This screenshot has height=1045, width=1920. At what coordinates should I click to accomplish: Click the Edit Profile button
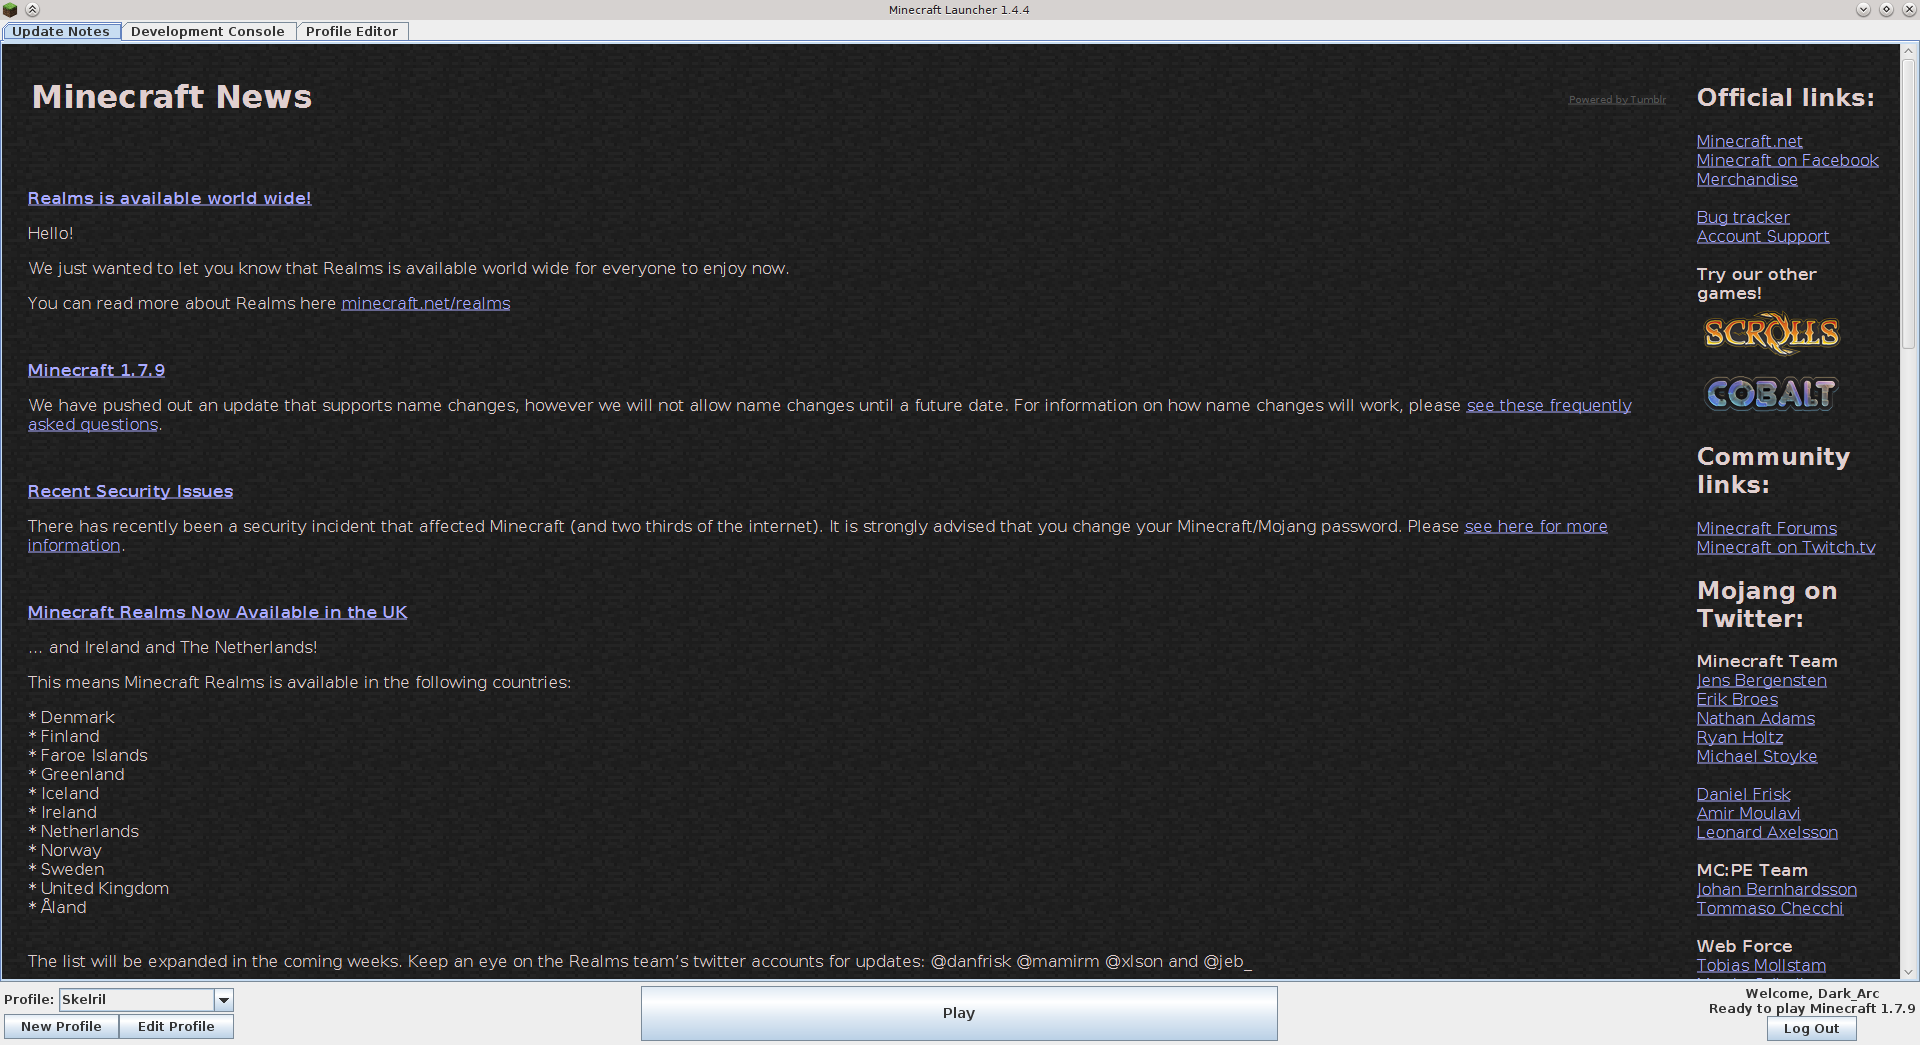(x=176, y=1027)
